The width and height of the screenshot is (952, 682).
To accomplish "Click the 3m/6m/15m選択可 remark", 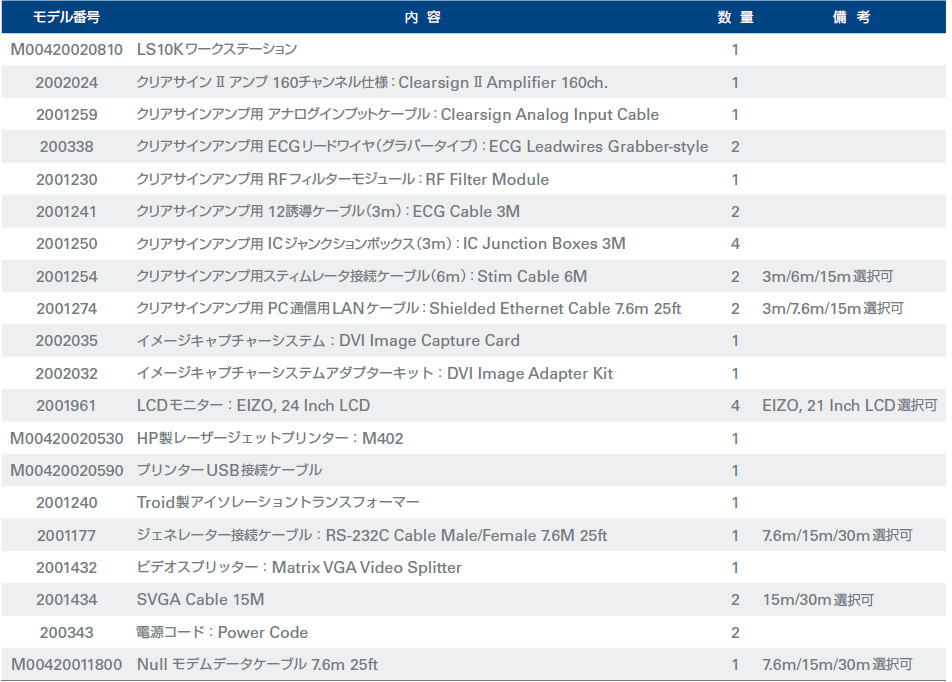I will click(826, 277).
